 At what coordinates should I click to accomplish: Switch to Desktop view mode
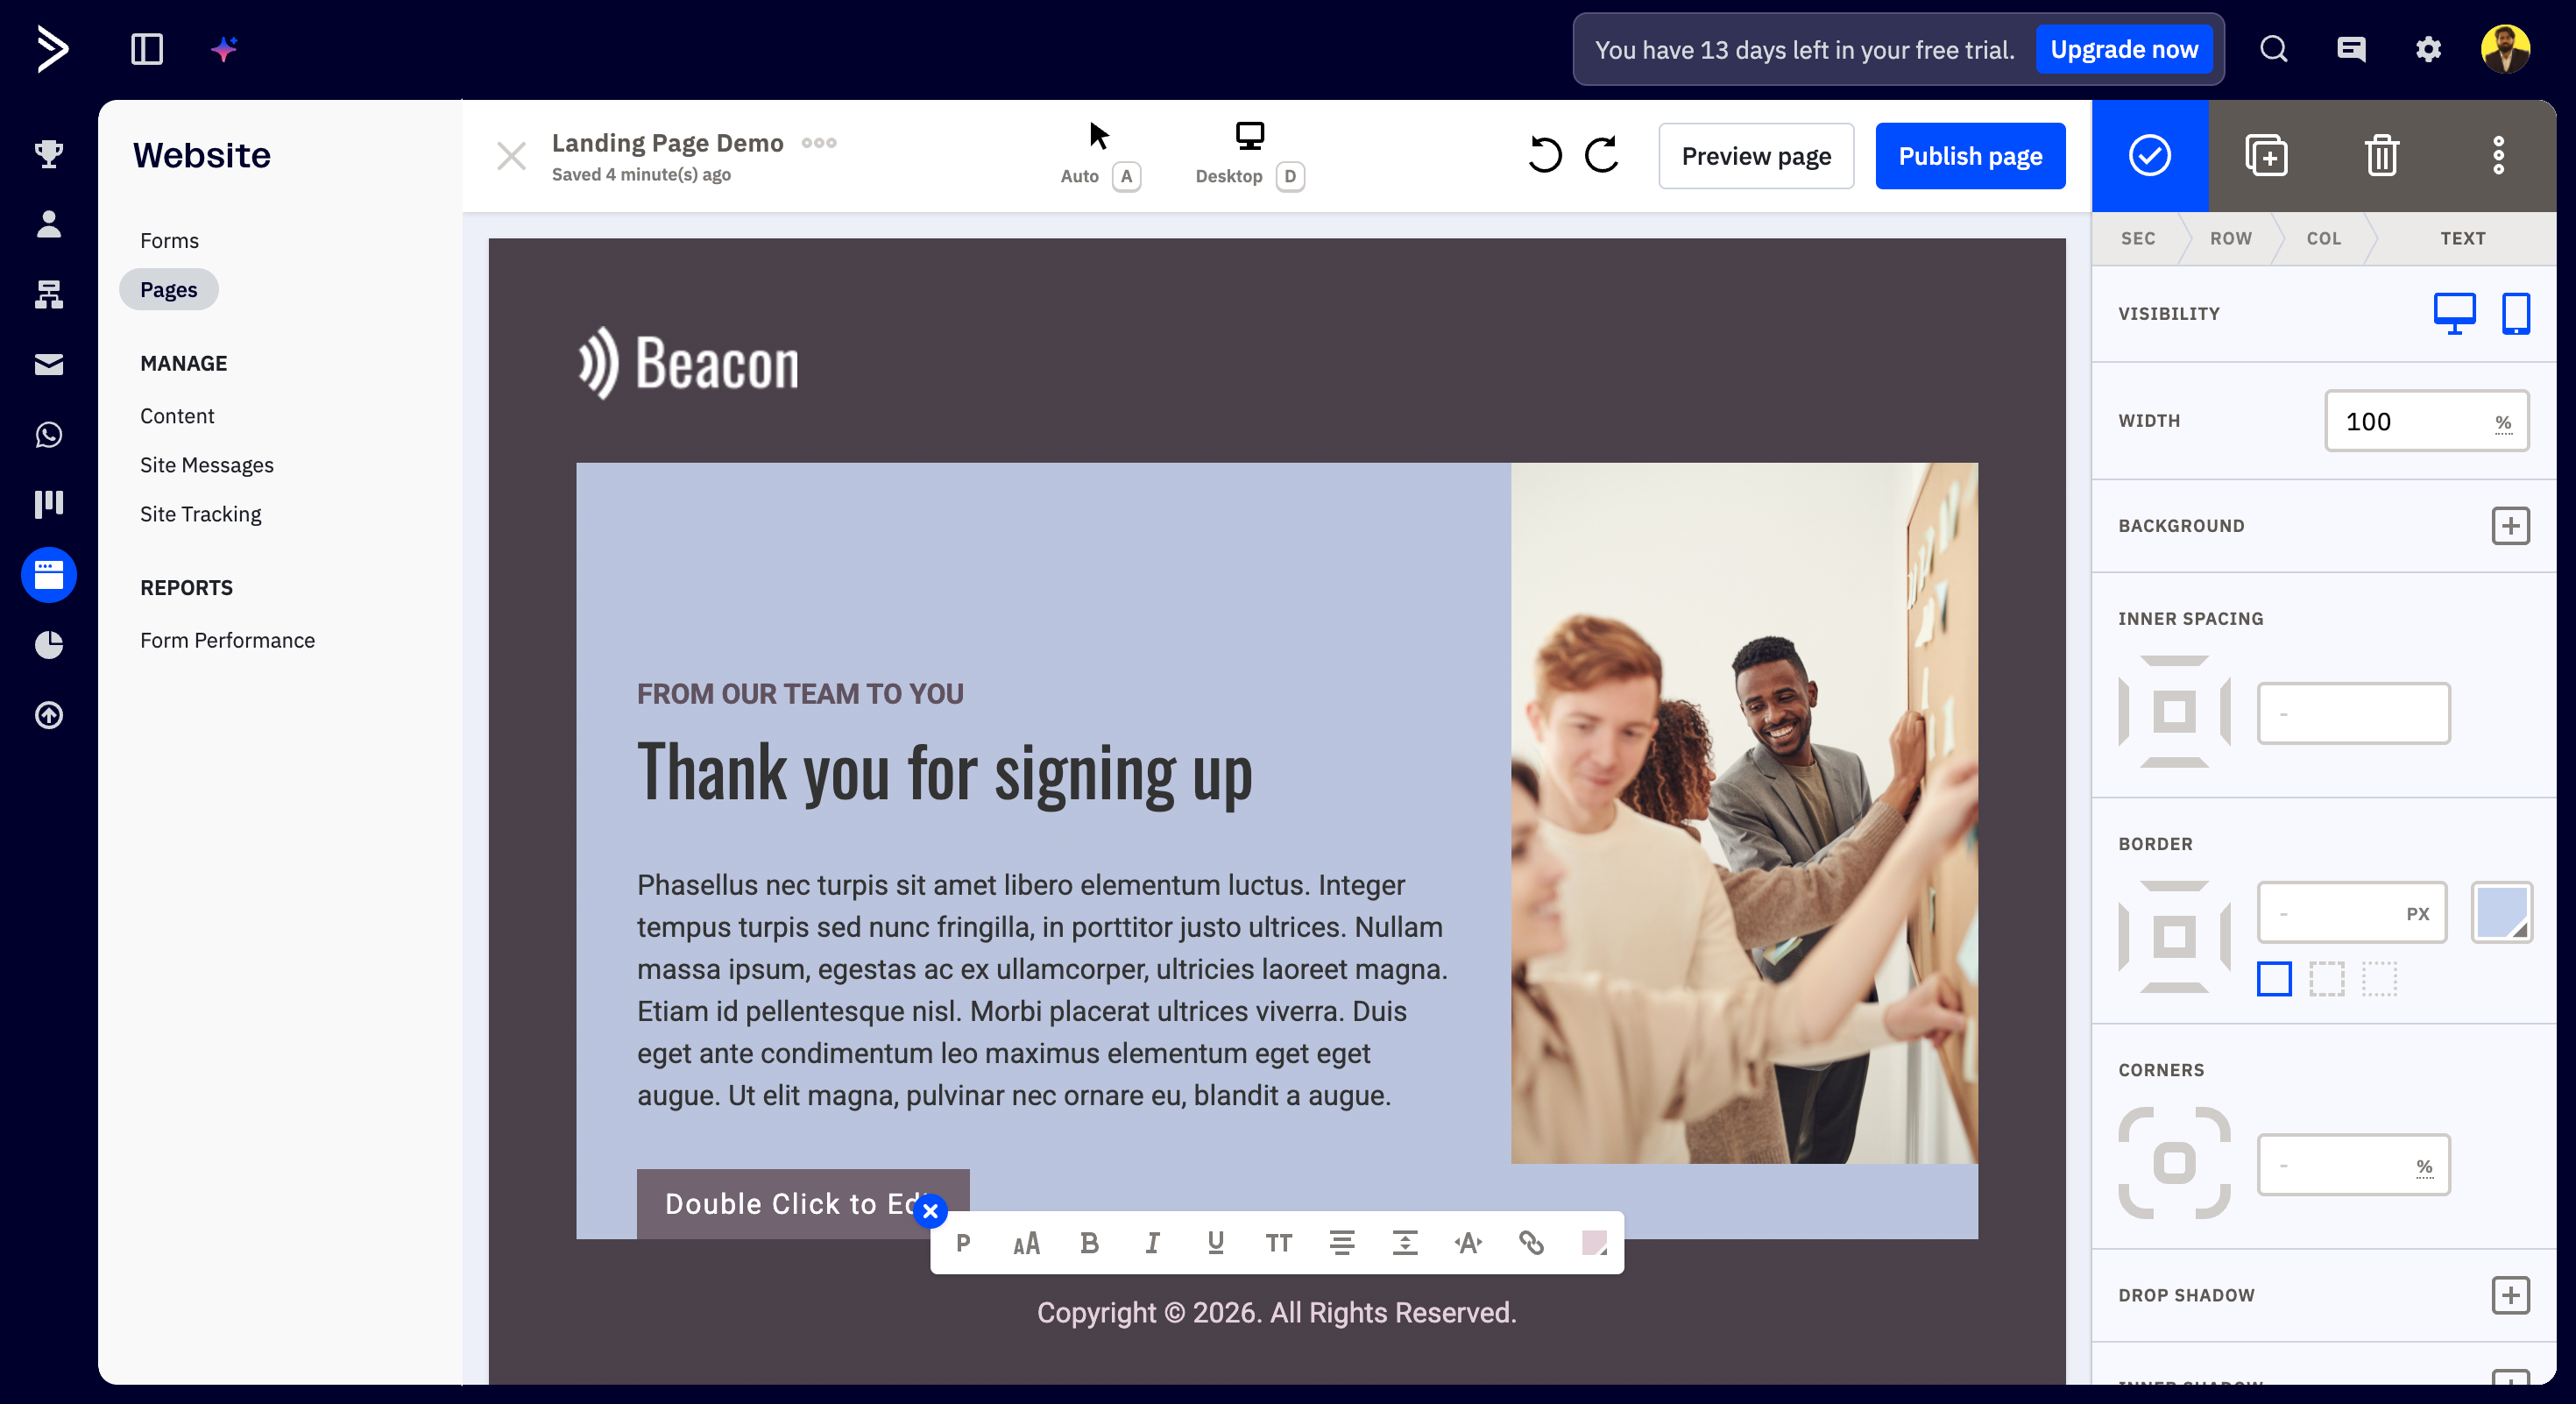tap(1250, 155)
